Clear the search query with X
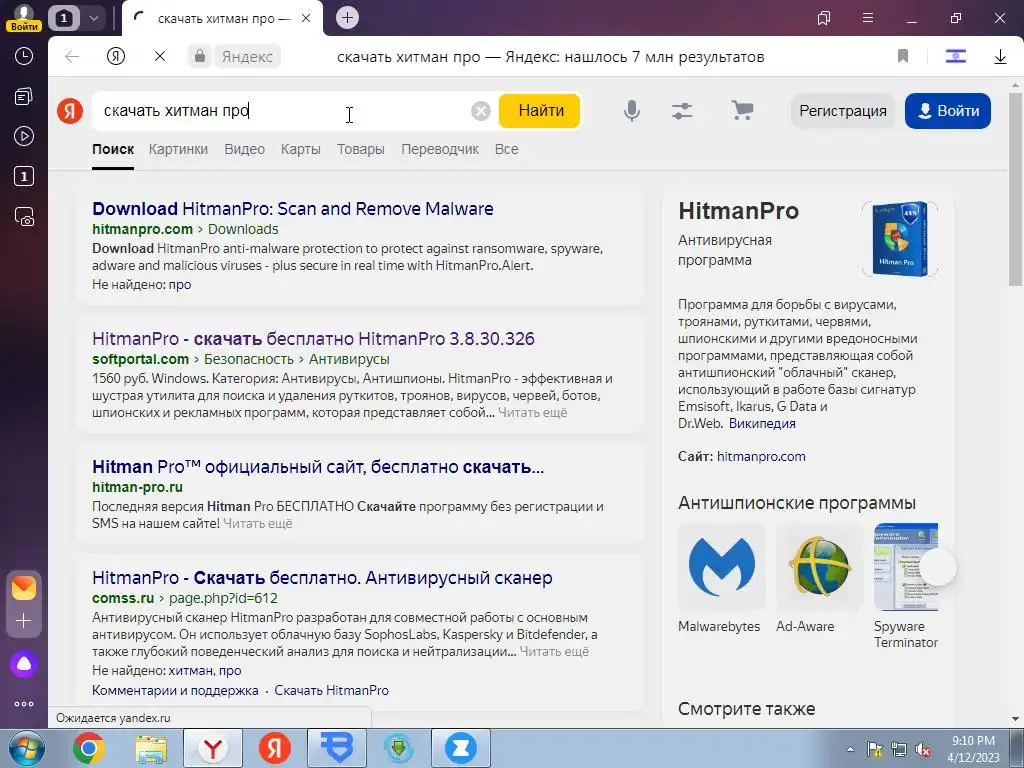1024x768 pixels. tap(481, 111)
